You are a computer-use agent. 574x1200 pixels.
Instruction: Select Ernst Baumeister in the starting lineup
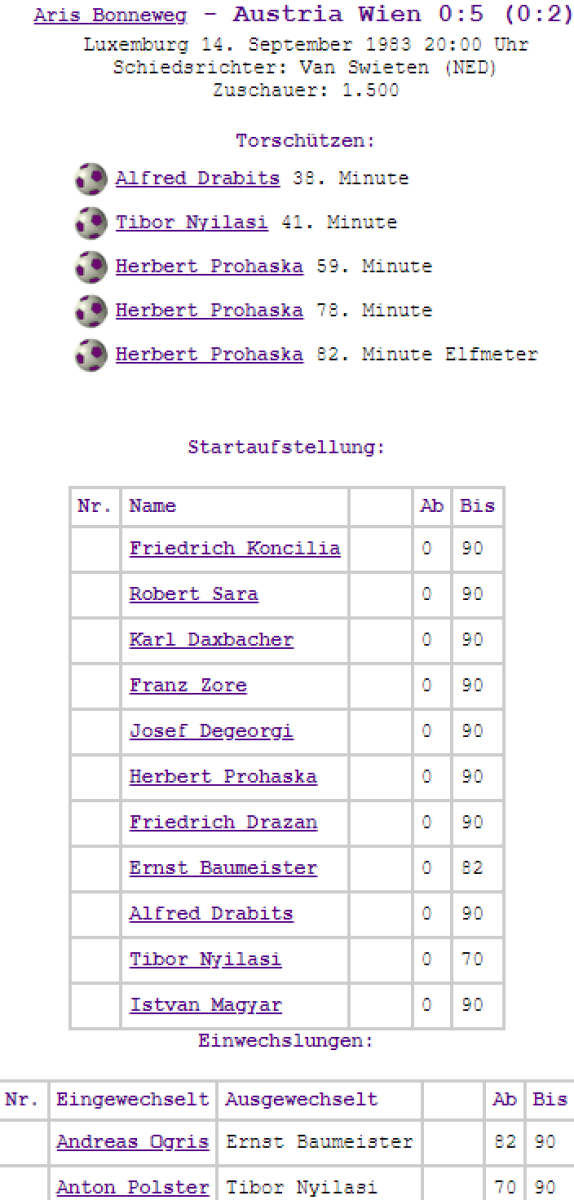click(x=223, y=869)
